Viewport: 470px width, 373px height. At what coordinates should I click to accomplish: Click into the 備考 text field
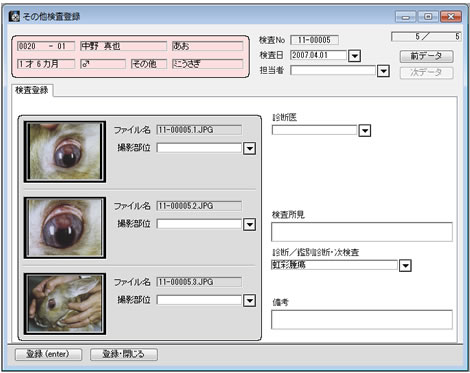(362, 320)
